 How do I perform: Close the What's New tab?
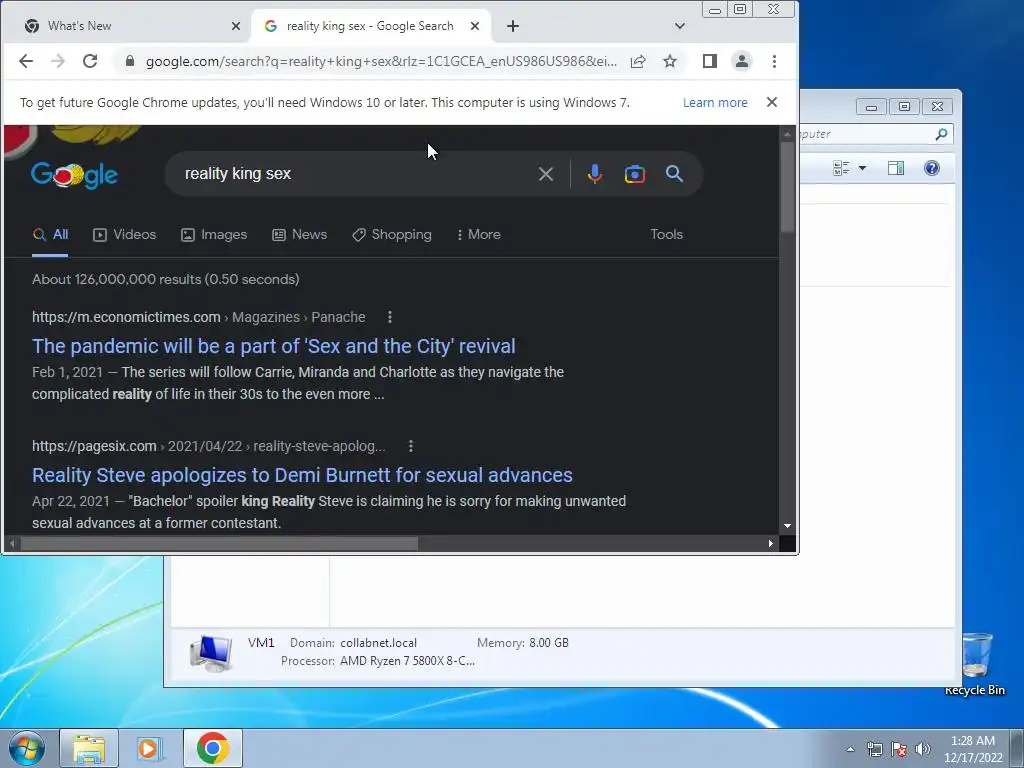pos(236,26)
